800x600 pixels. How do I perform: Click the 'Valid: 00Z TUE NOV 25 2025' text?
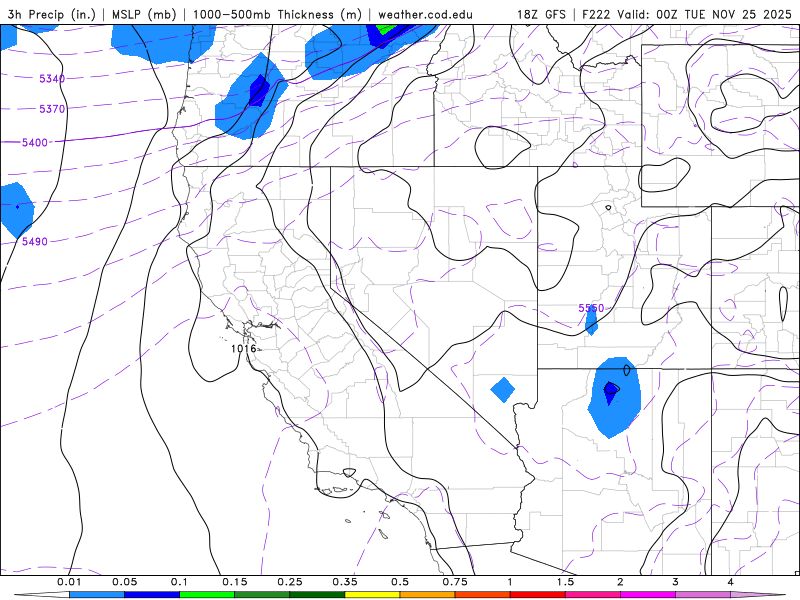704,14
